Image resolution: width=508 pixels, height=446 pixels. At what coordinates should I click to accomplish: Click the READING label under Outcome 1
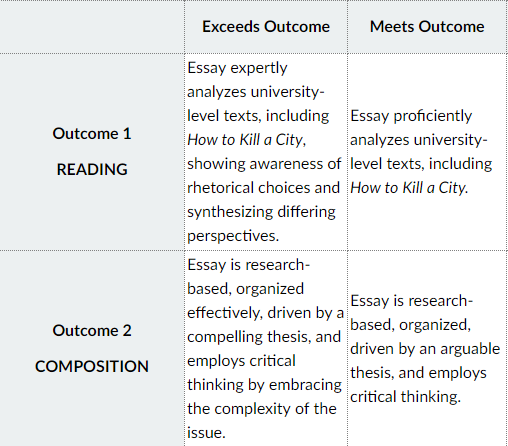[92, 169]
